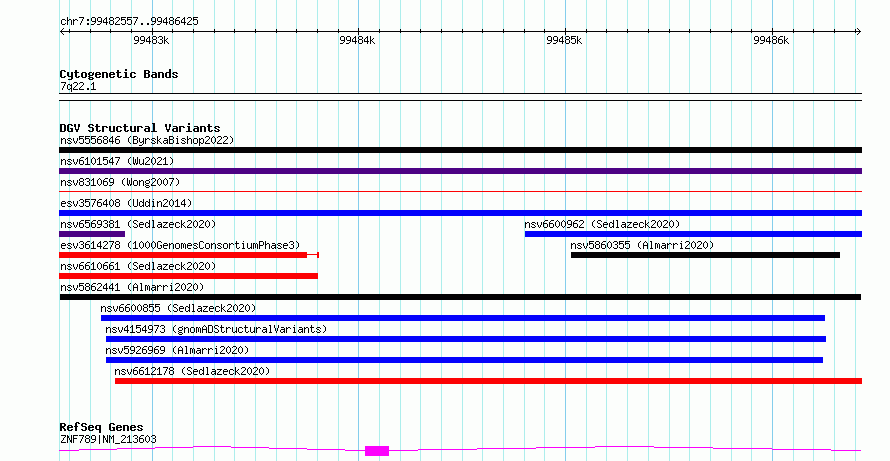Select the nsv4154973 gnomAD blue bar
This screenshot has height=461, width=890.
click(466, 339)
